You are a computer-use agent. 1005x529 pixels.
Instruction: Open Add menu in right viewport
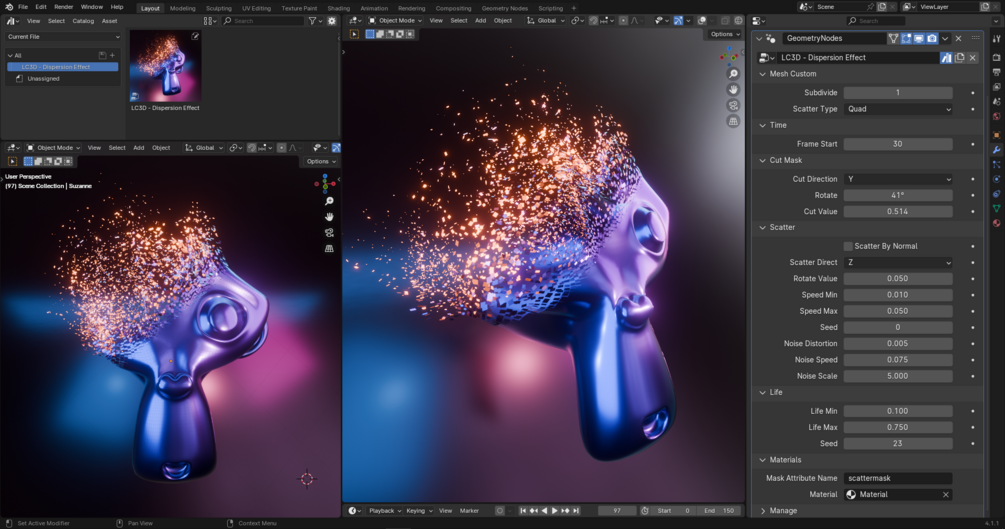coord(480,21)
